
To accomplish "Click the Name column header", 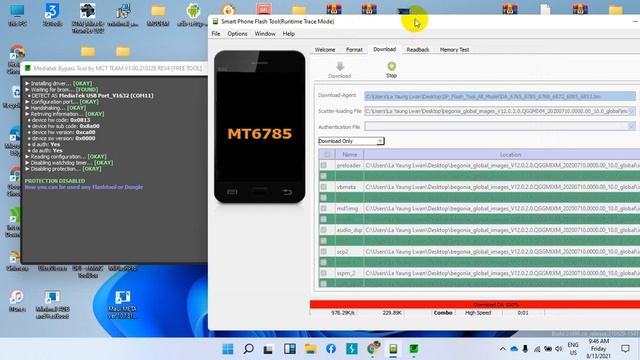I will tap(349, 155).
